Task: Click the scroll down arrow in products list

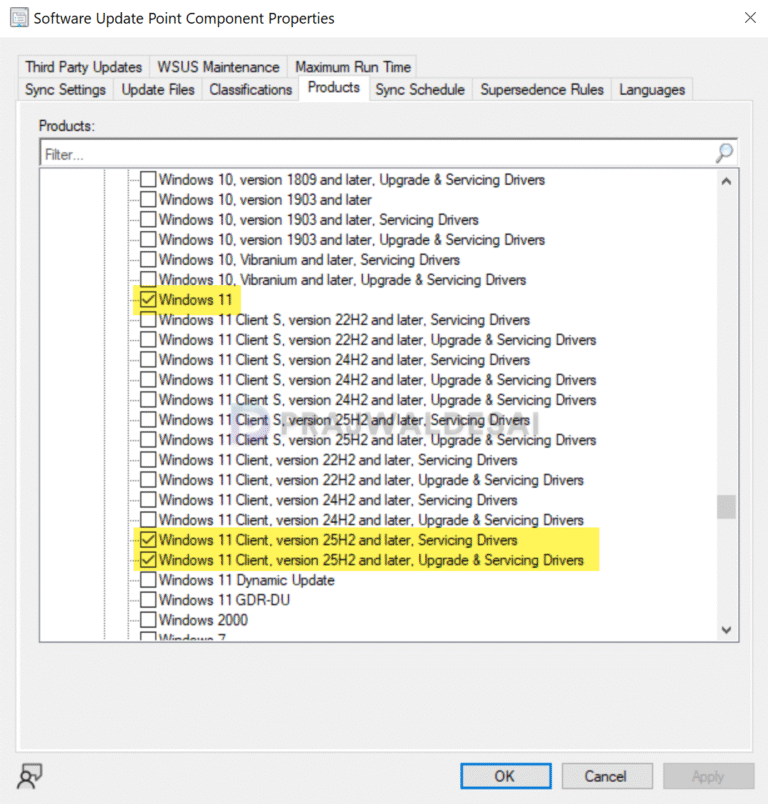Action: click(x=726, y=630)
